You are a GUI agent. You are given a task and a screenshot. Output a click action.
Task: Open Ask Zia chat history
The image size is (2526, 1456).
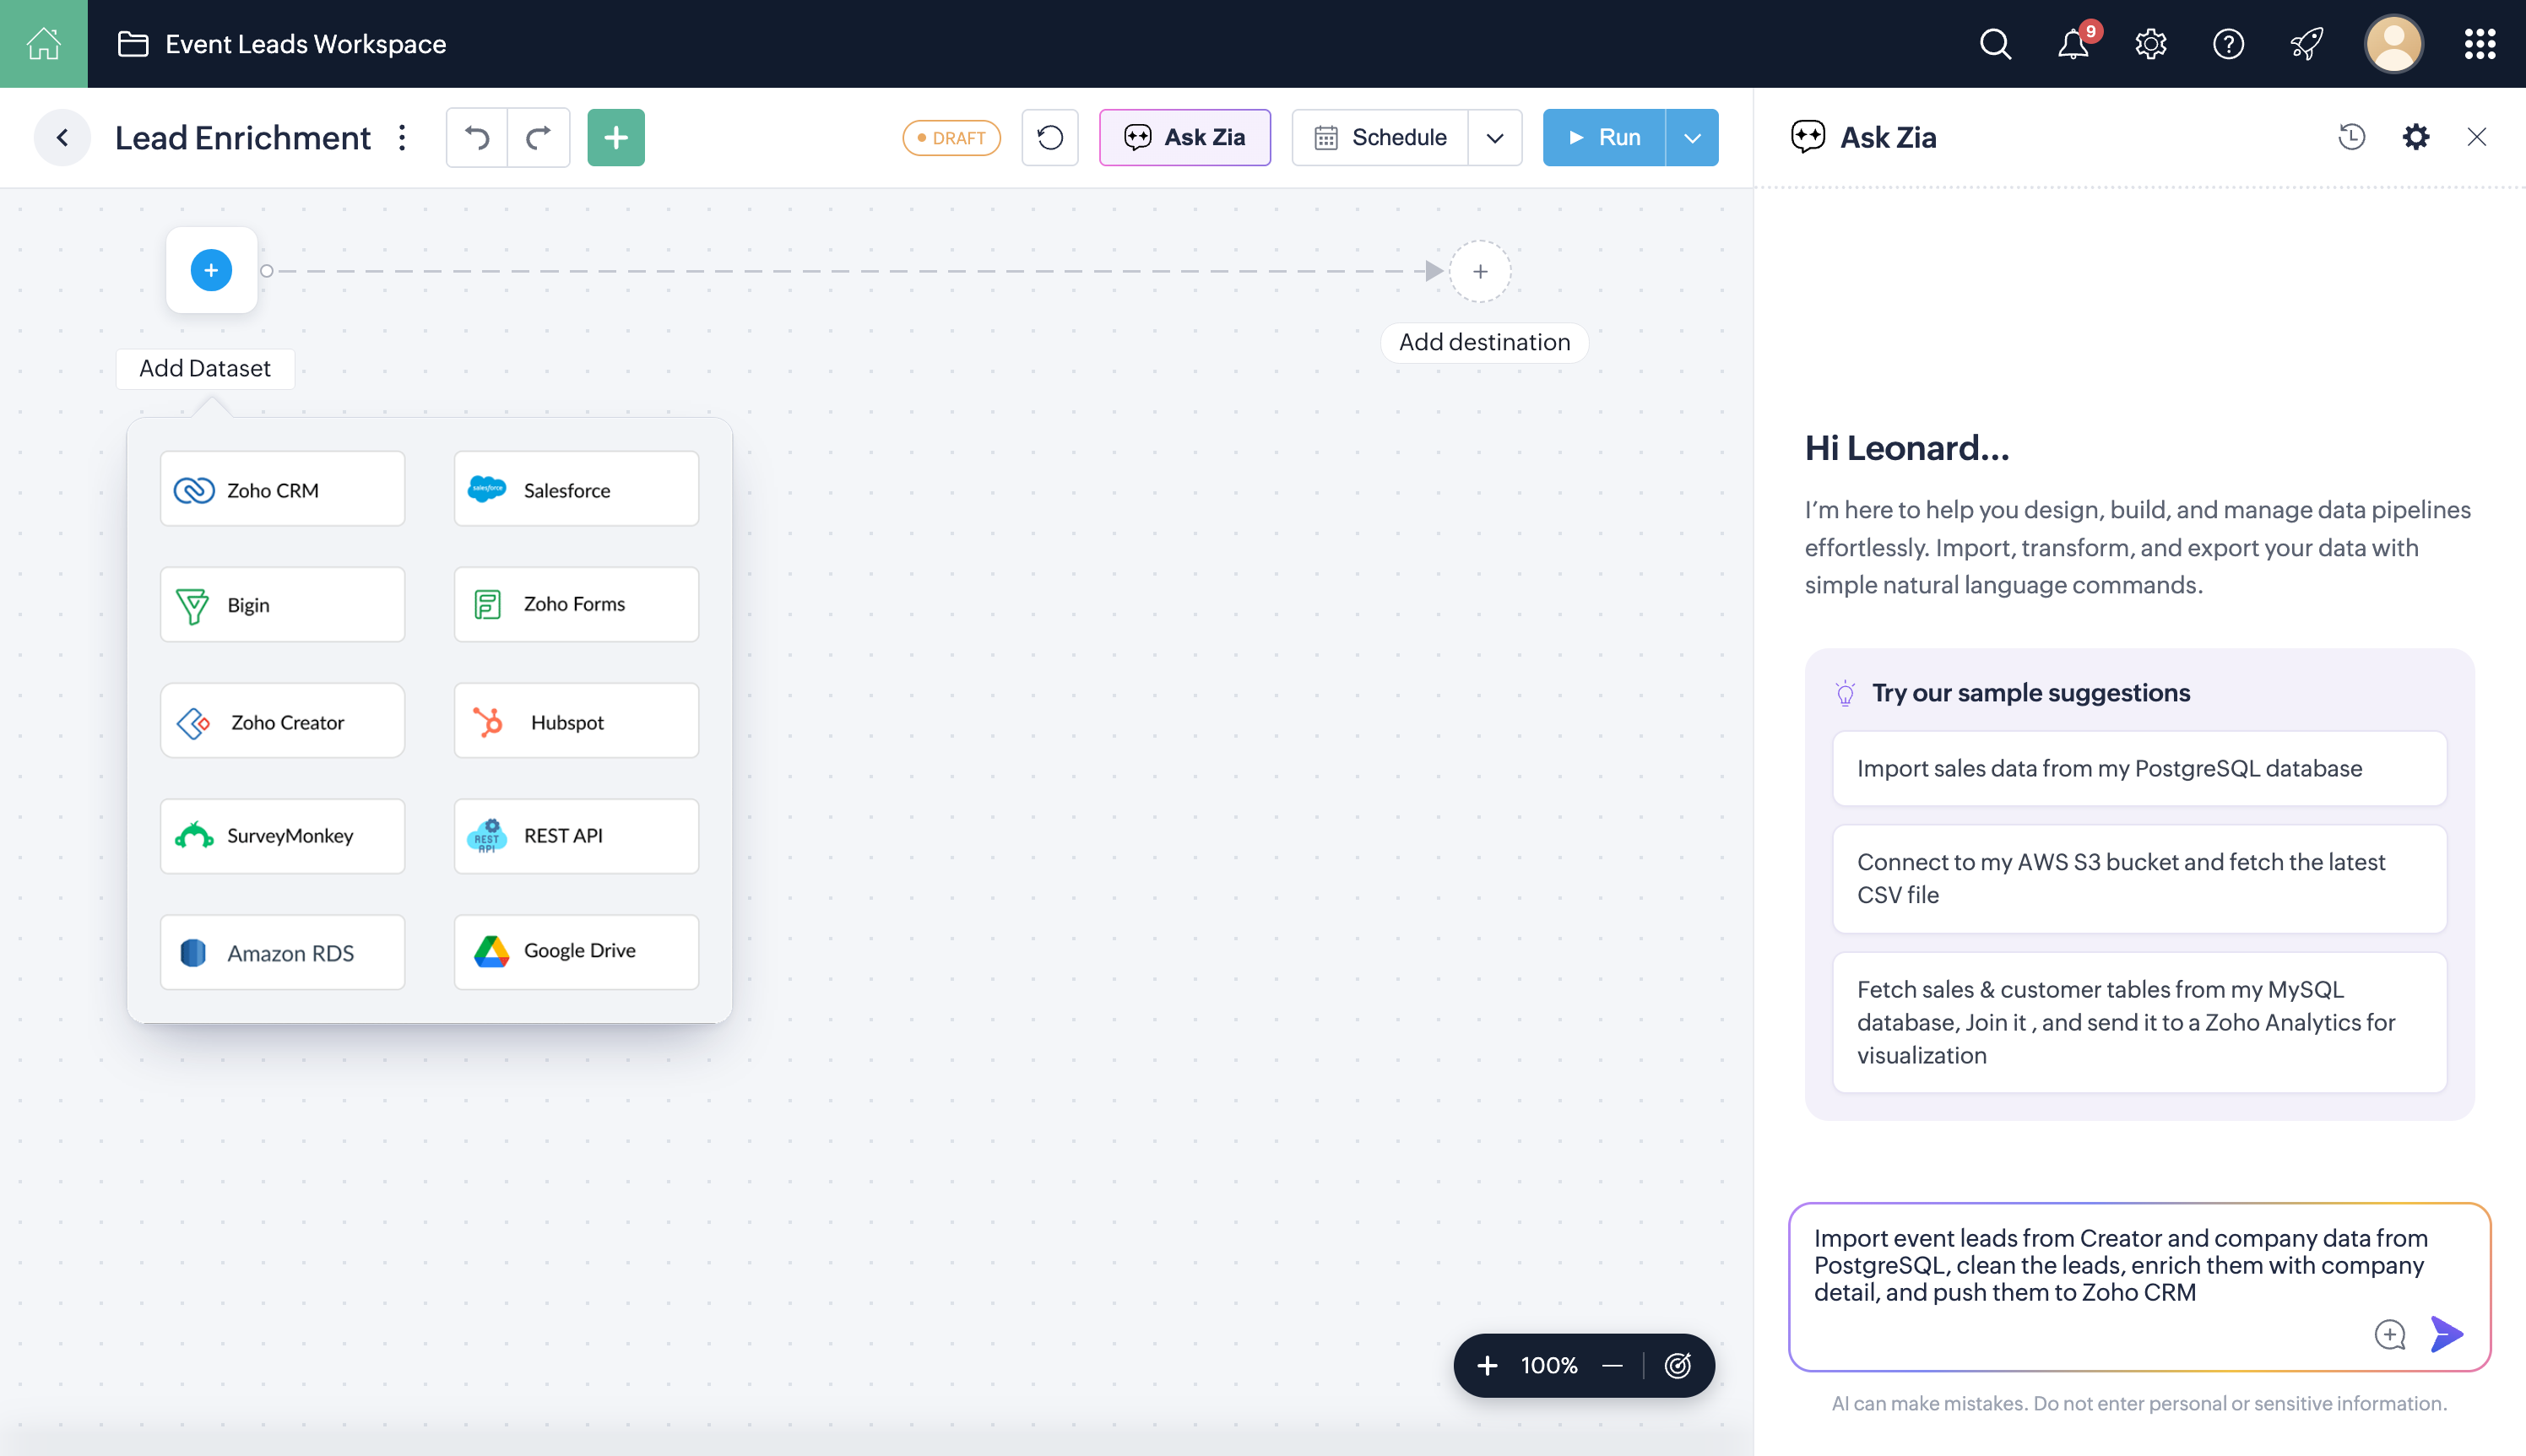(2351, 137)
